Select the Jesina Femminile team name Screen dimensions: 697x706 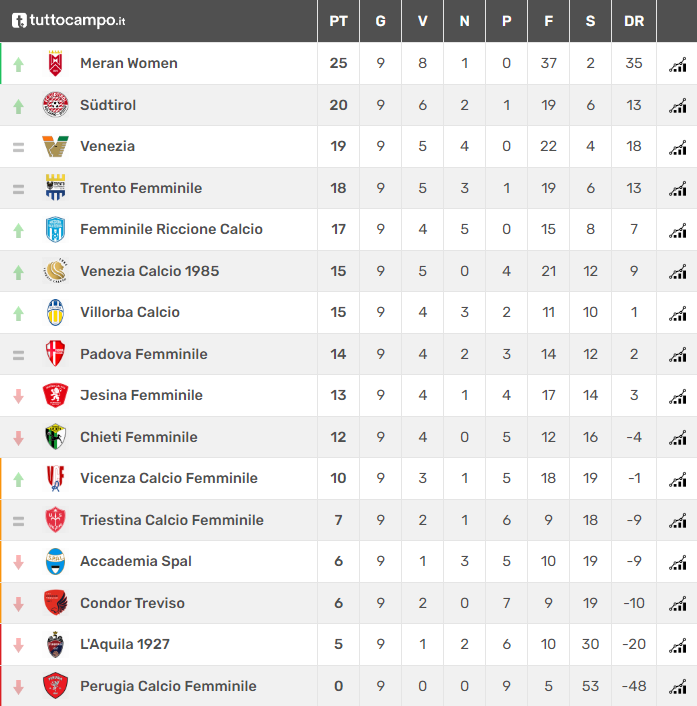point(141,395)
